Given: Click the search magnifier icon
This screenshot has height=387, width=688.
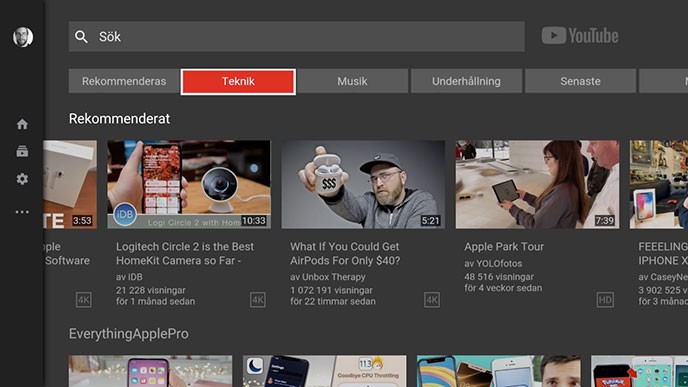Looking at the screenshot, I should [x=81, y=37].
